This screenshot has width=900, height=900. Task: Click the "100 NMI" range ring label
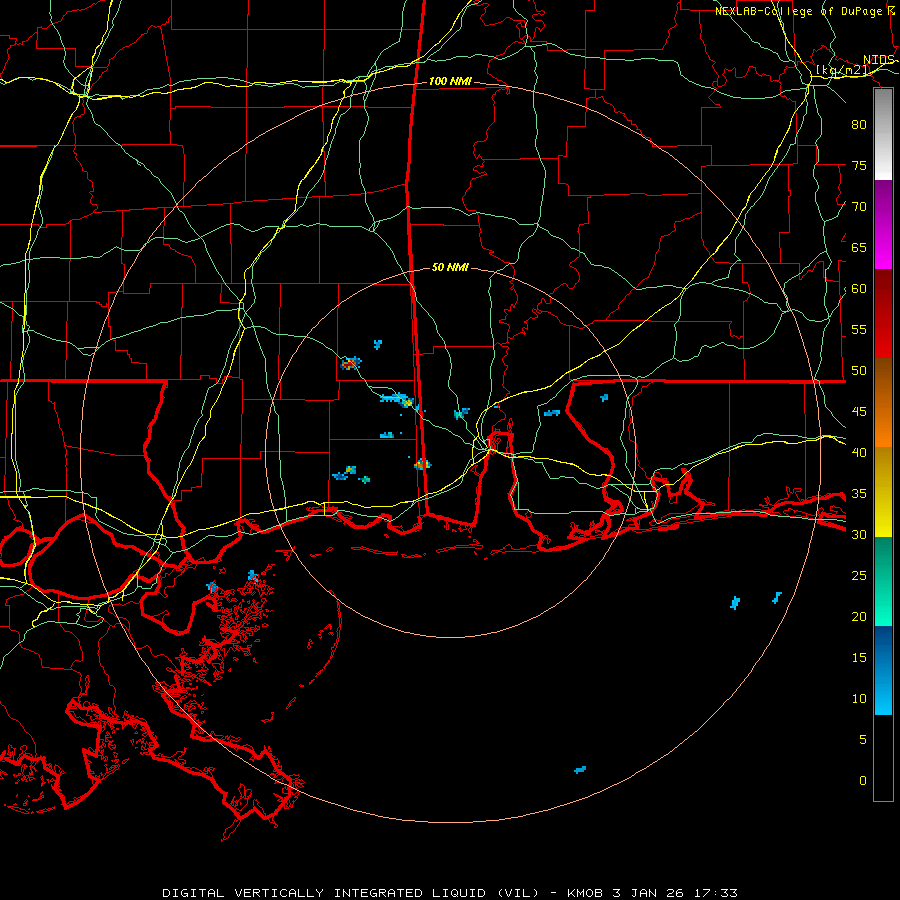[x=450, y=82]
